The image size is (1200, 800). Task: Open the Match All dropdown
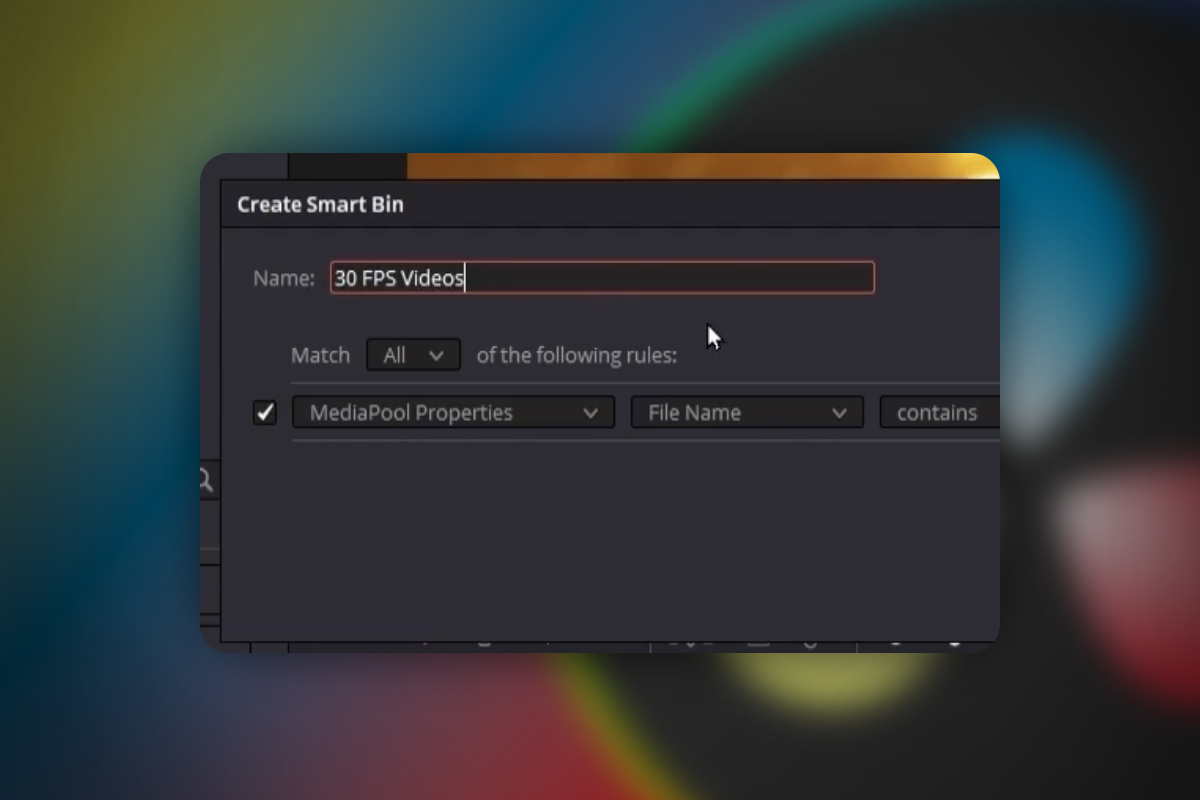[x=413, y=355]
